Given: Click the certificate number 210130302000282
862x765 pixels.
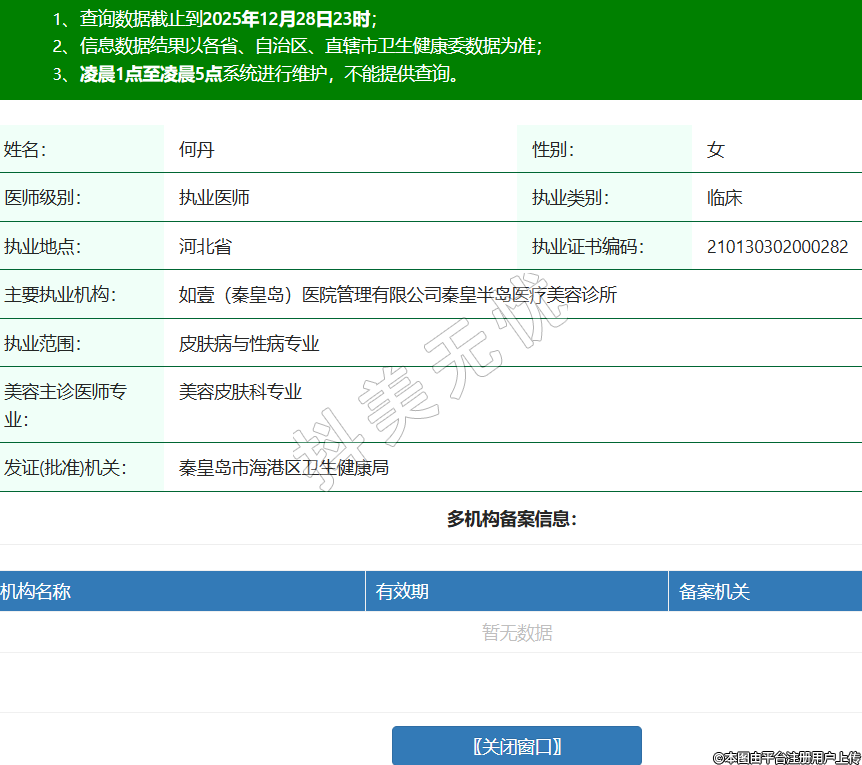Looking at the screenshot, I should click(777, 246).
